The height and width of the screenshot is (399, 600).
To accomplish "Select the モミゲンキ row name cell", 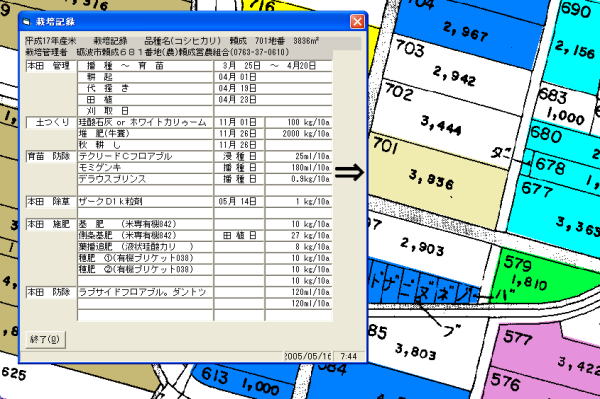I will [145, 168].
